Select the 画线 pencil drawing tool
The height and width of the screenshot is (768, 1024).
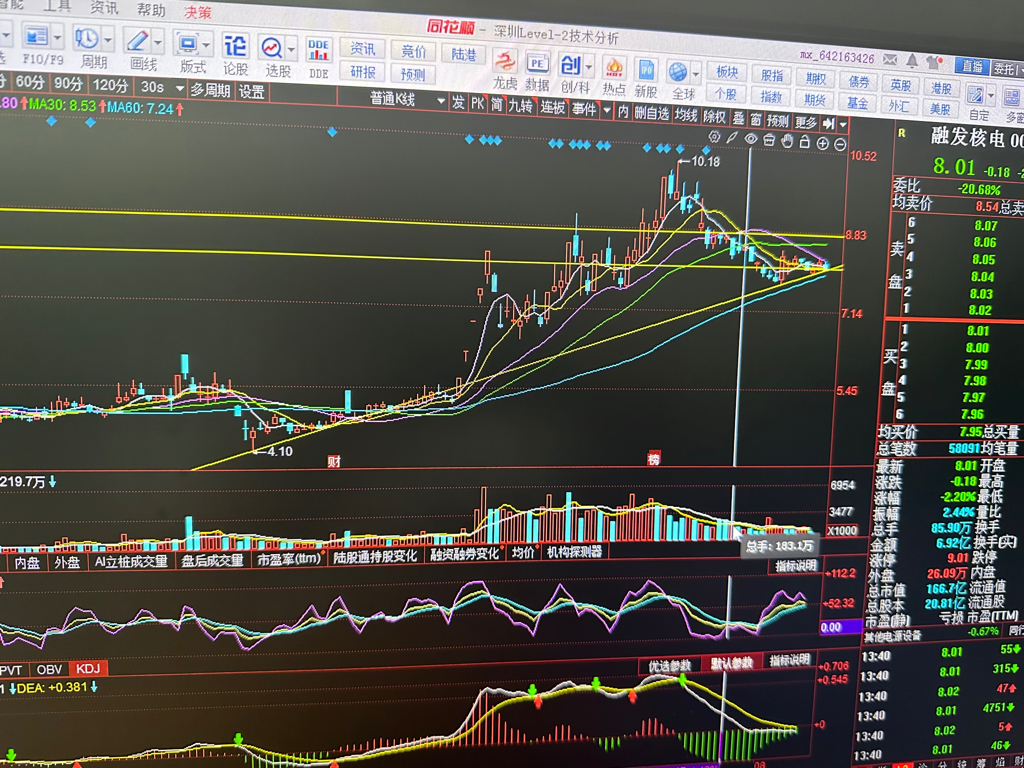137,40
